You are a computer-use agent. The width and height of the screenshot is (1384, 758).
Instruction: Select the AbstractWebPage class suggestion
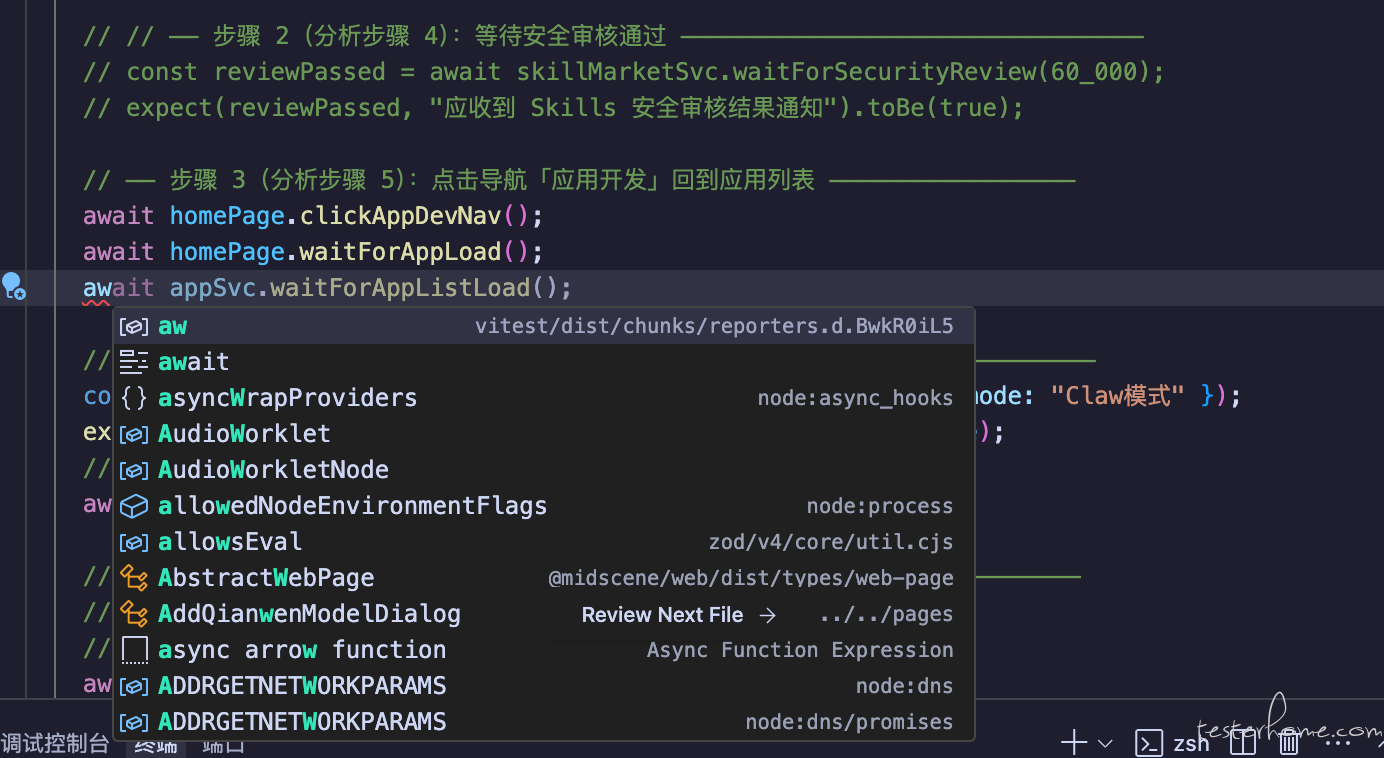click(544, 578)
